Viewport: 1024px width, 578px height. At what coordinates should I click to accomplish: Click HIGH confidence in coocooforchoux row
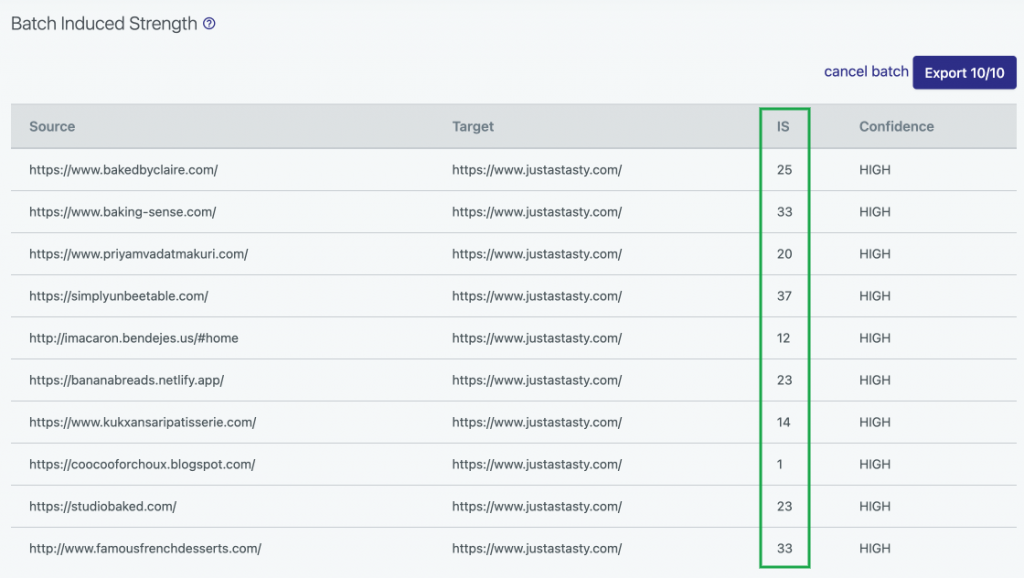click(874, 464)
